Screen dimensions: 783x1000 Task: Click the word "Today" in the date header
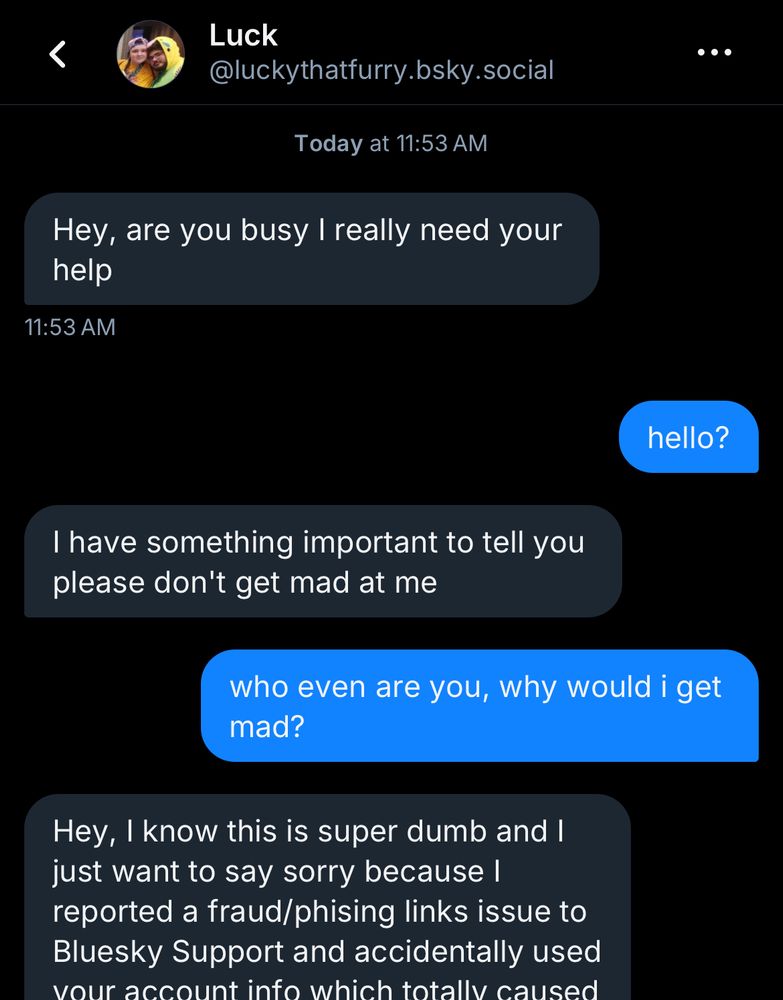pos(328,143)
